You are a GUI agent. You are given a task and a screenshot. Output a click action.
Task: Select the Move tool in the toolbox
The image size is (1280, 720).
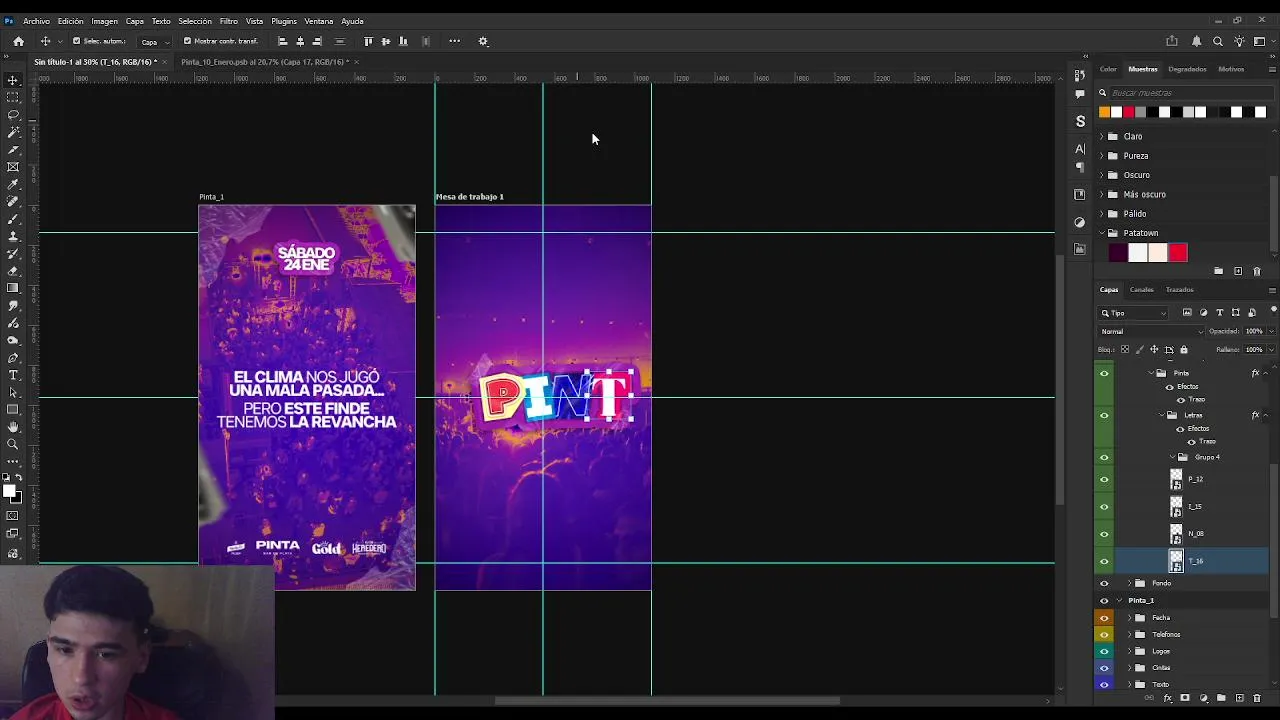click(x=13, y=80)
